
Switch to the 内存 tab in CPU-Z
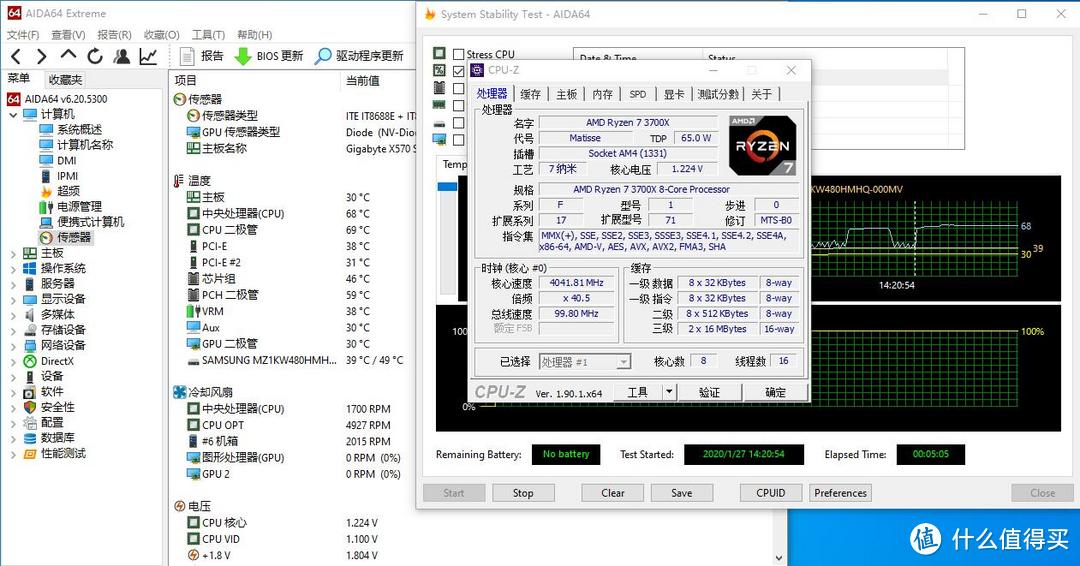[x=602, y=94]
